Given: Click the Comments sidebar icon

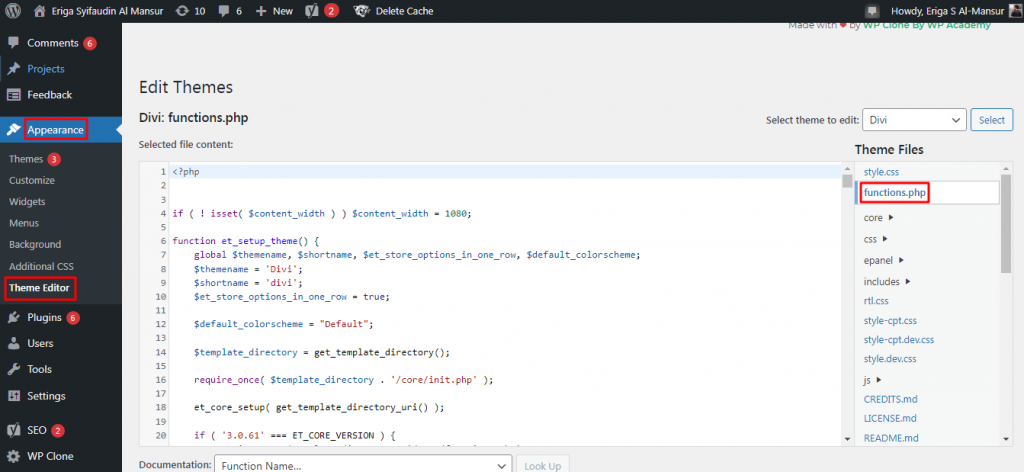Looking at the screenshot, I should tap(13, 42).
